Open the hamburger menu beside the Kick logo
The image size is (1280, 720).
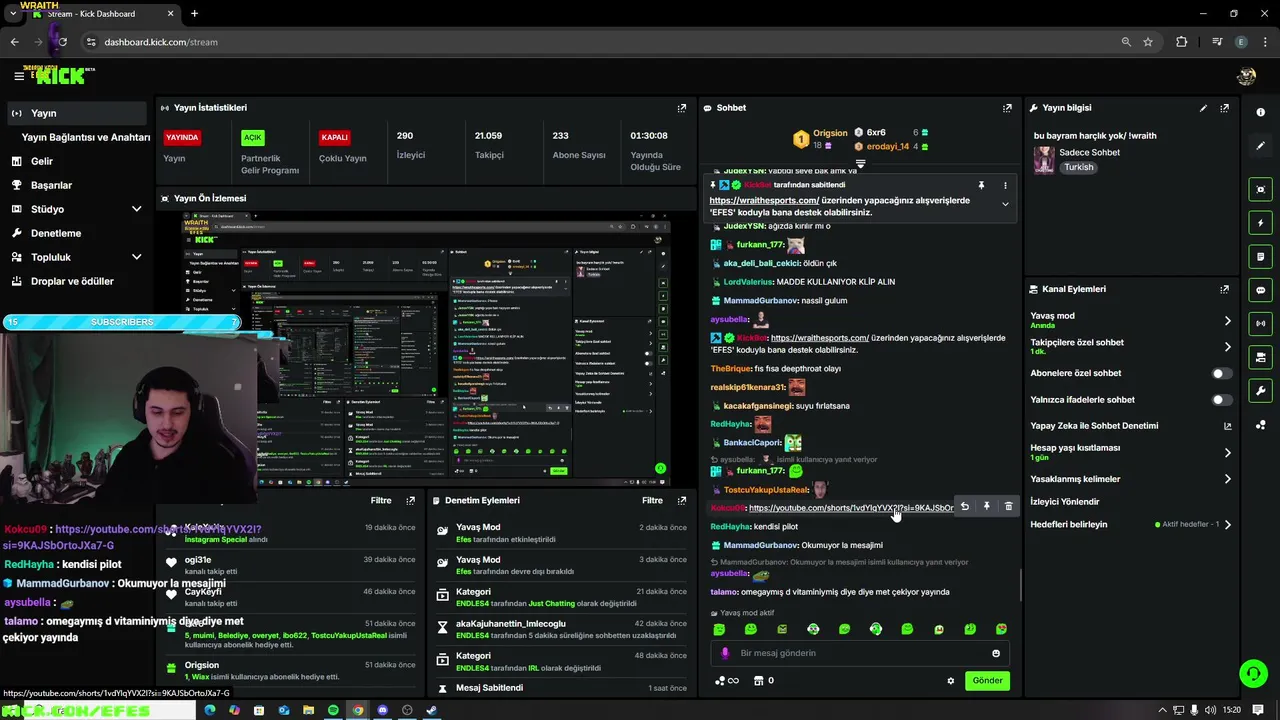(18, 76)
